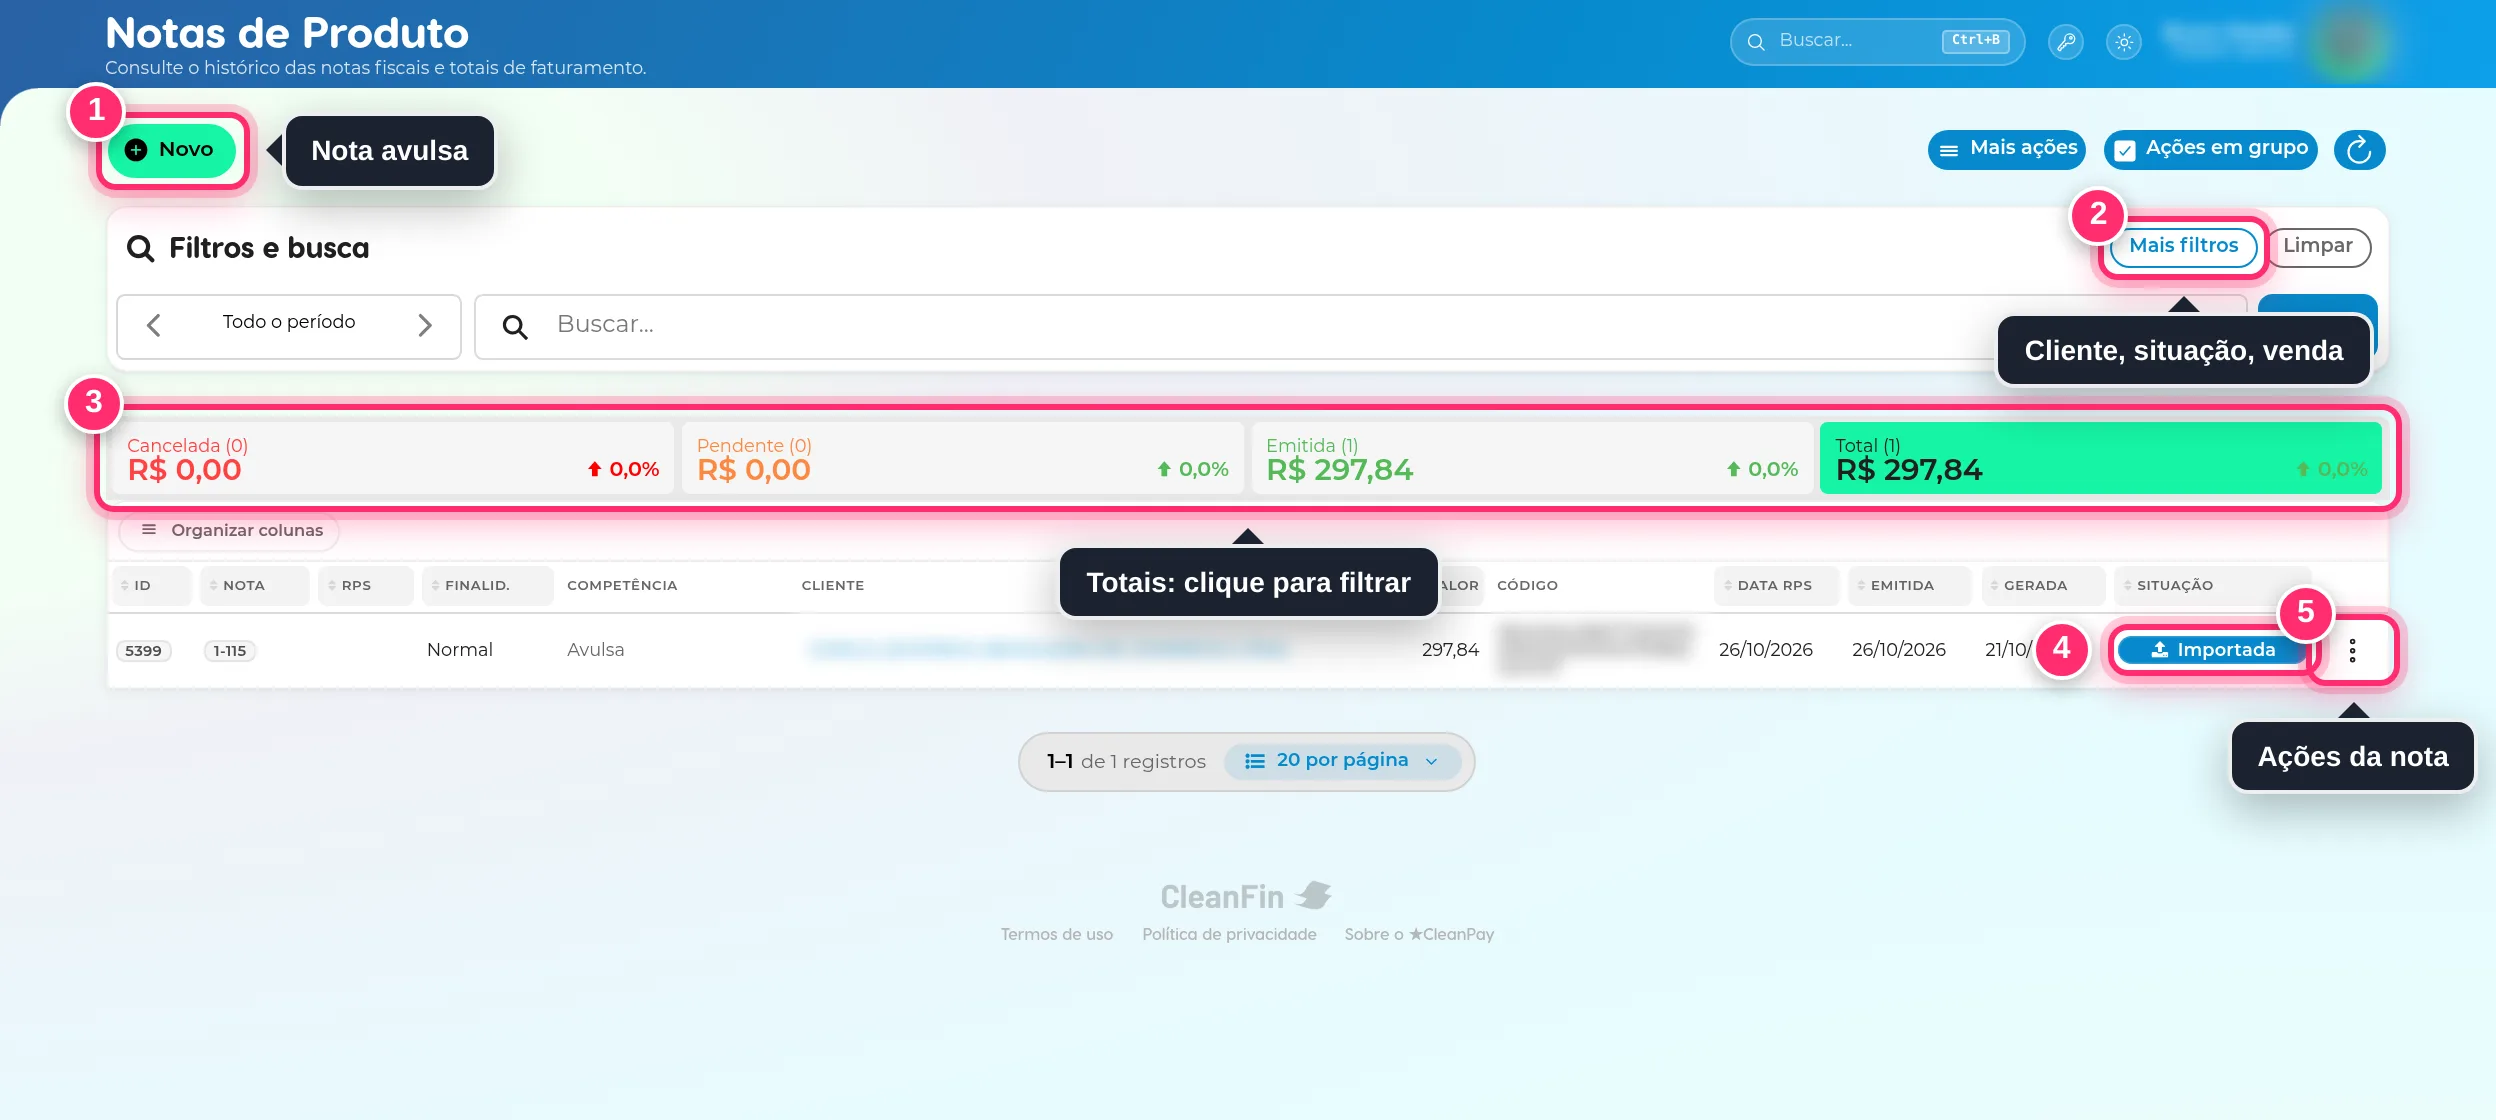Expand the 20 por página dropdown

pyautogui.click(x=1342, y=761)
